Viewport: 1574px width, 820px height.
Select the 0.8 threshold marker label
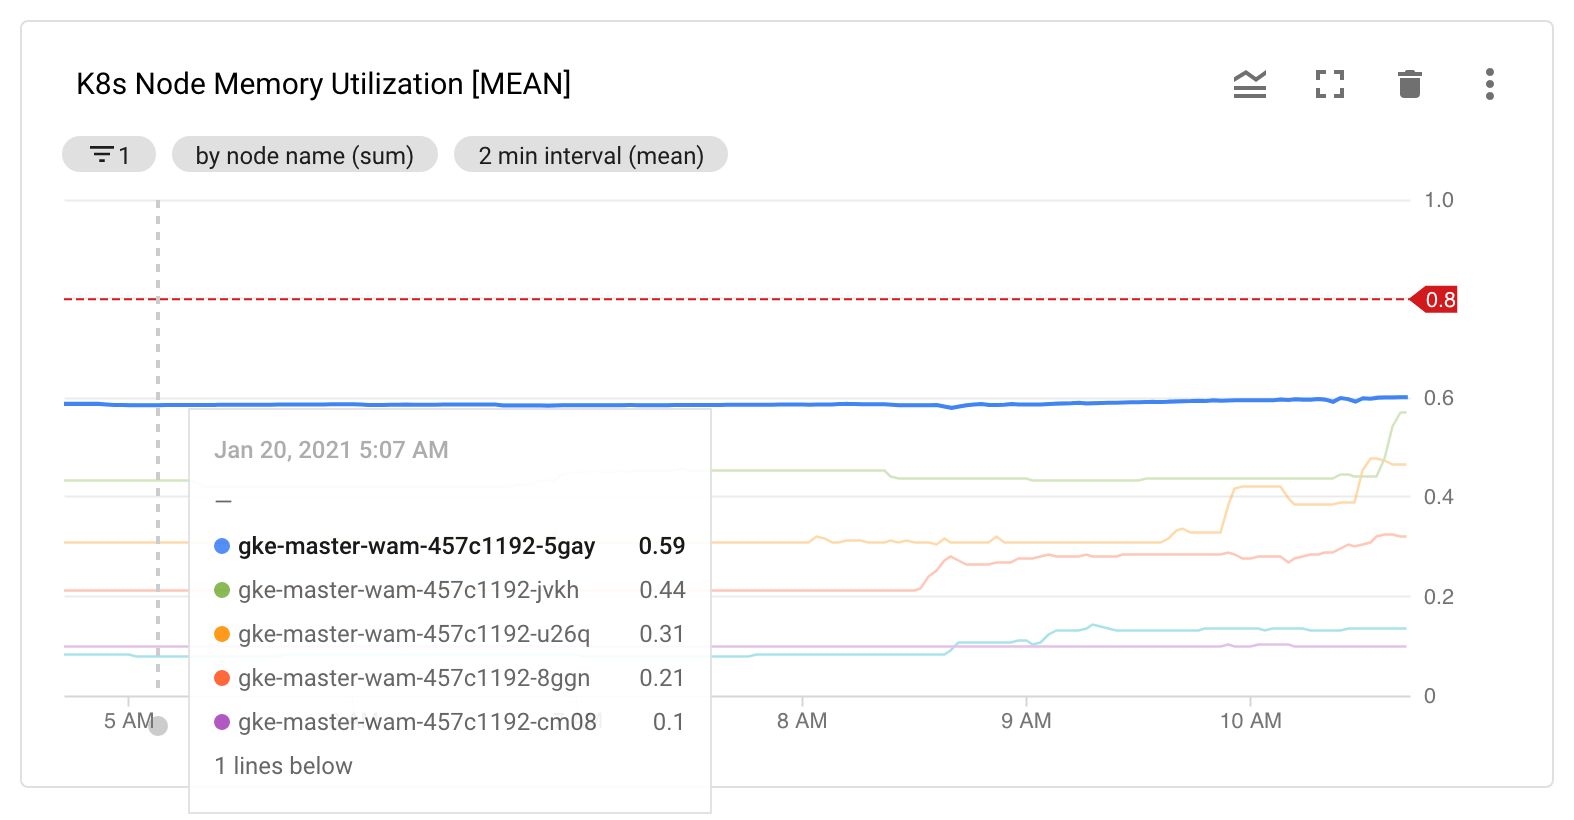click(x=1434, y=300)
